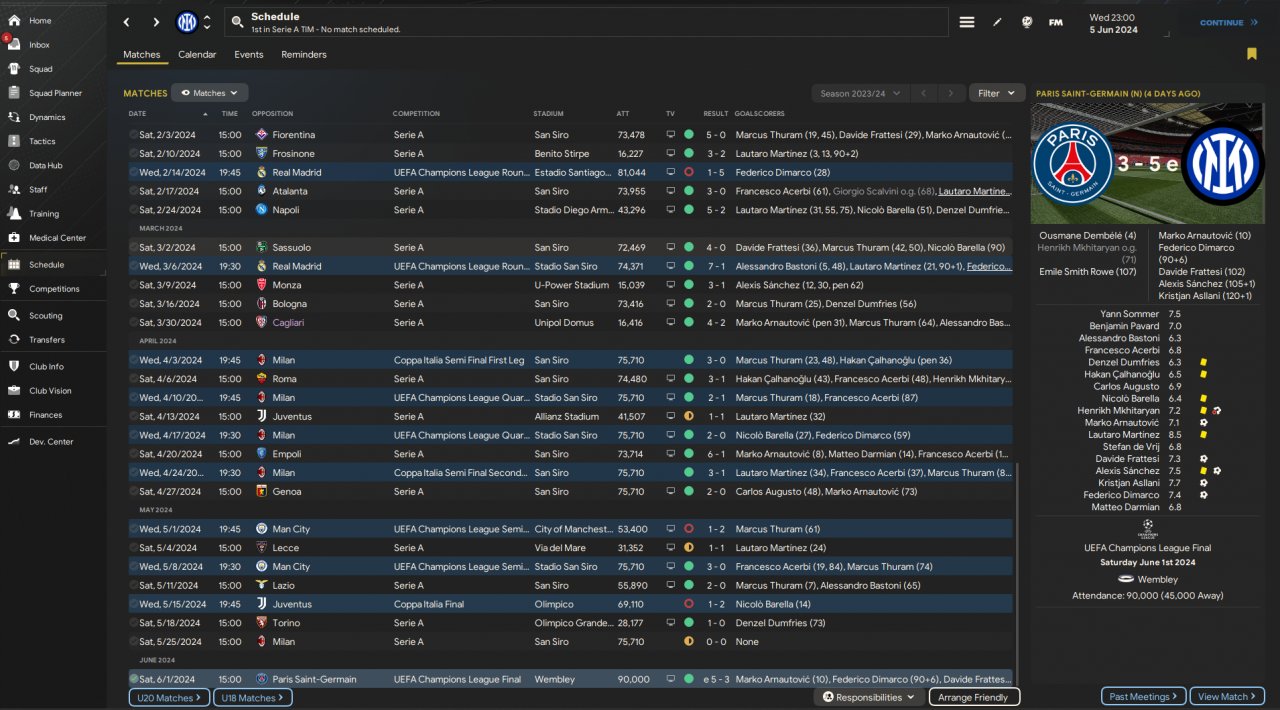The image size is (1280, 710).
Task: Open the hamburger menu icon
Action: coord(967,22)
